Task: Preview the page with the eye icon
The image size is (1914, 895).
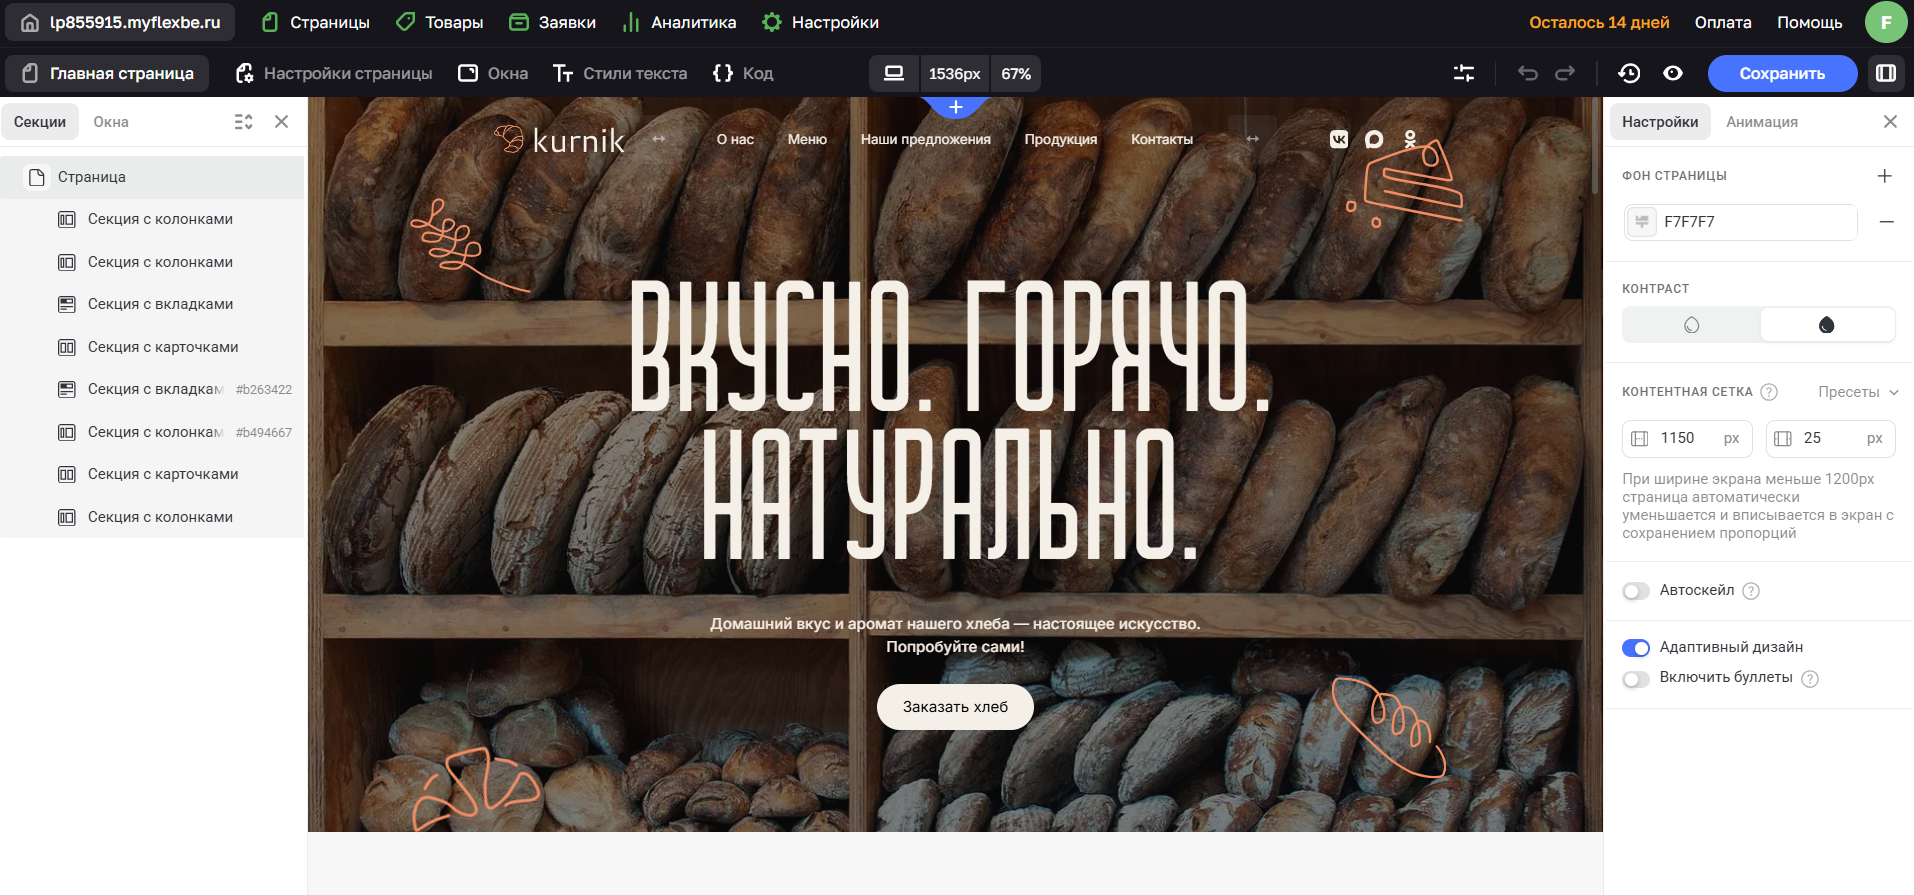Action: (x=1673, y=73)
